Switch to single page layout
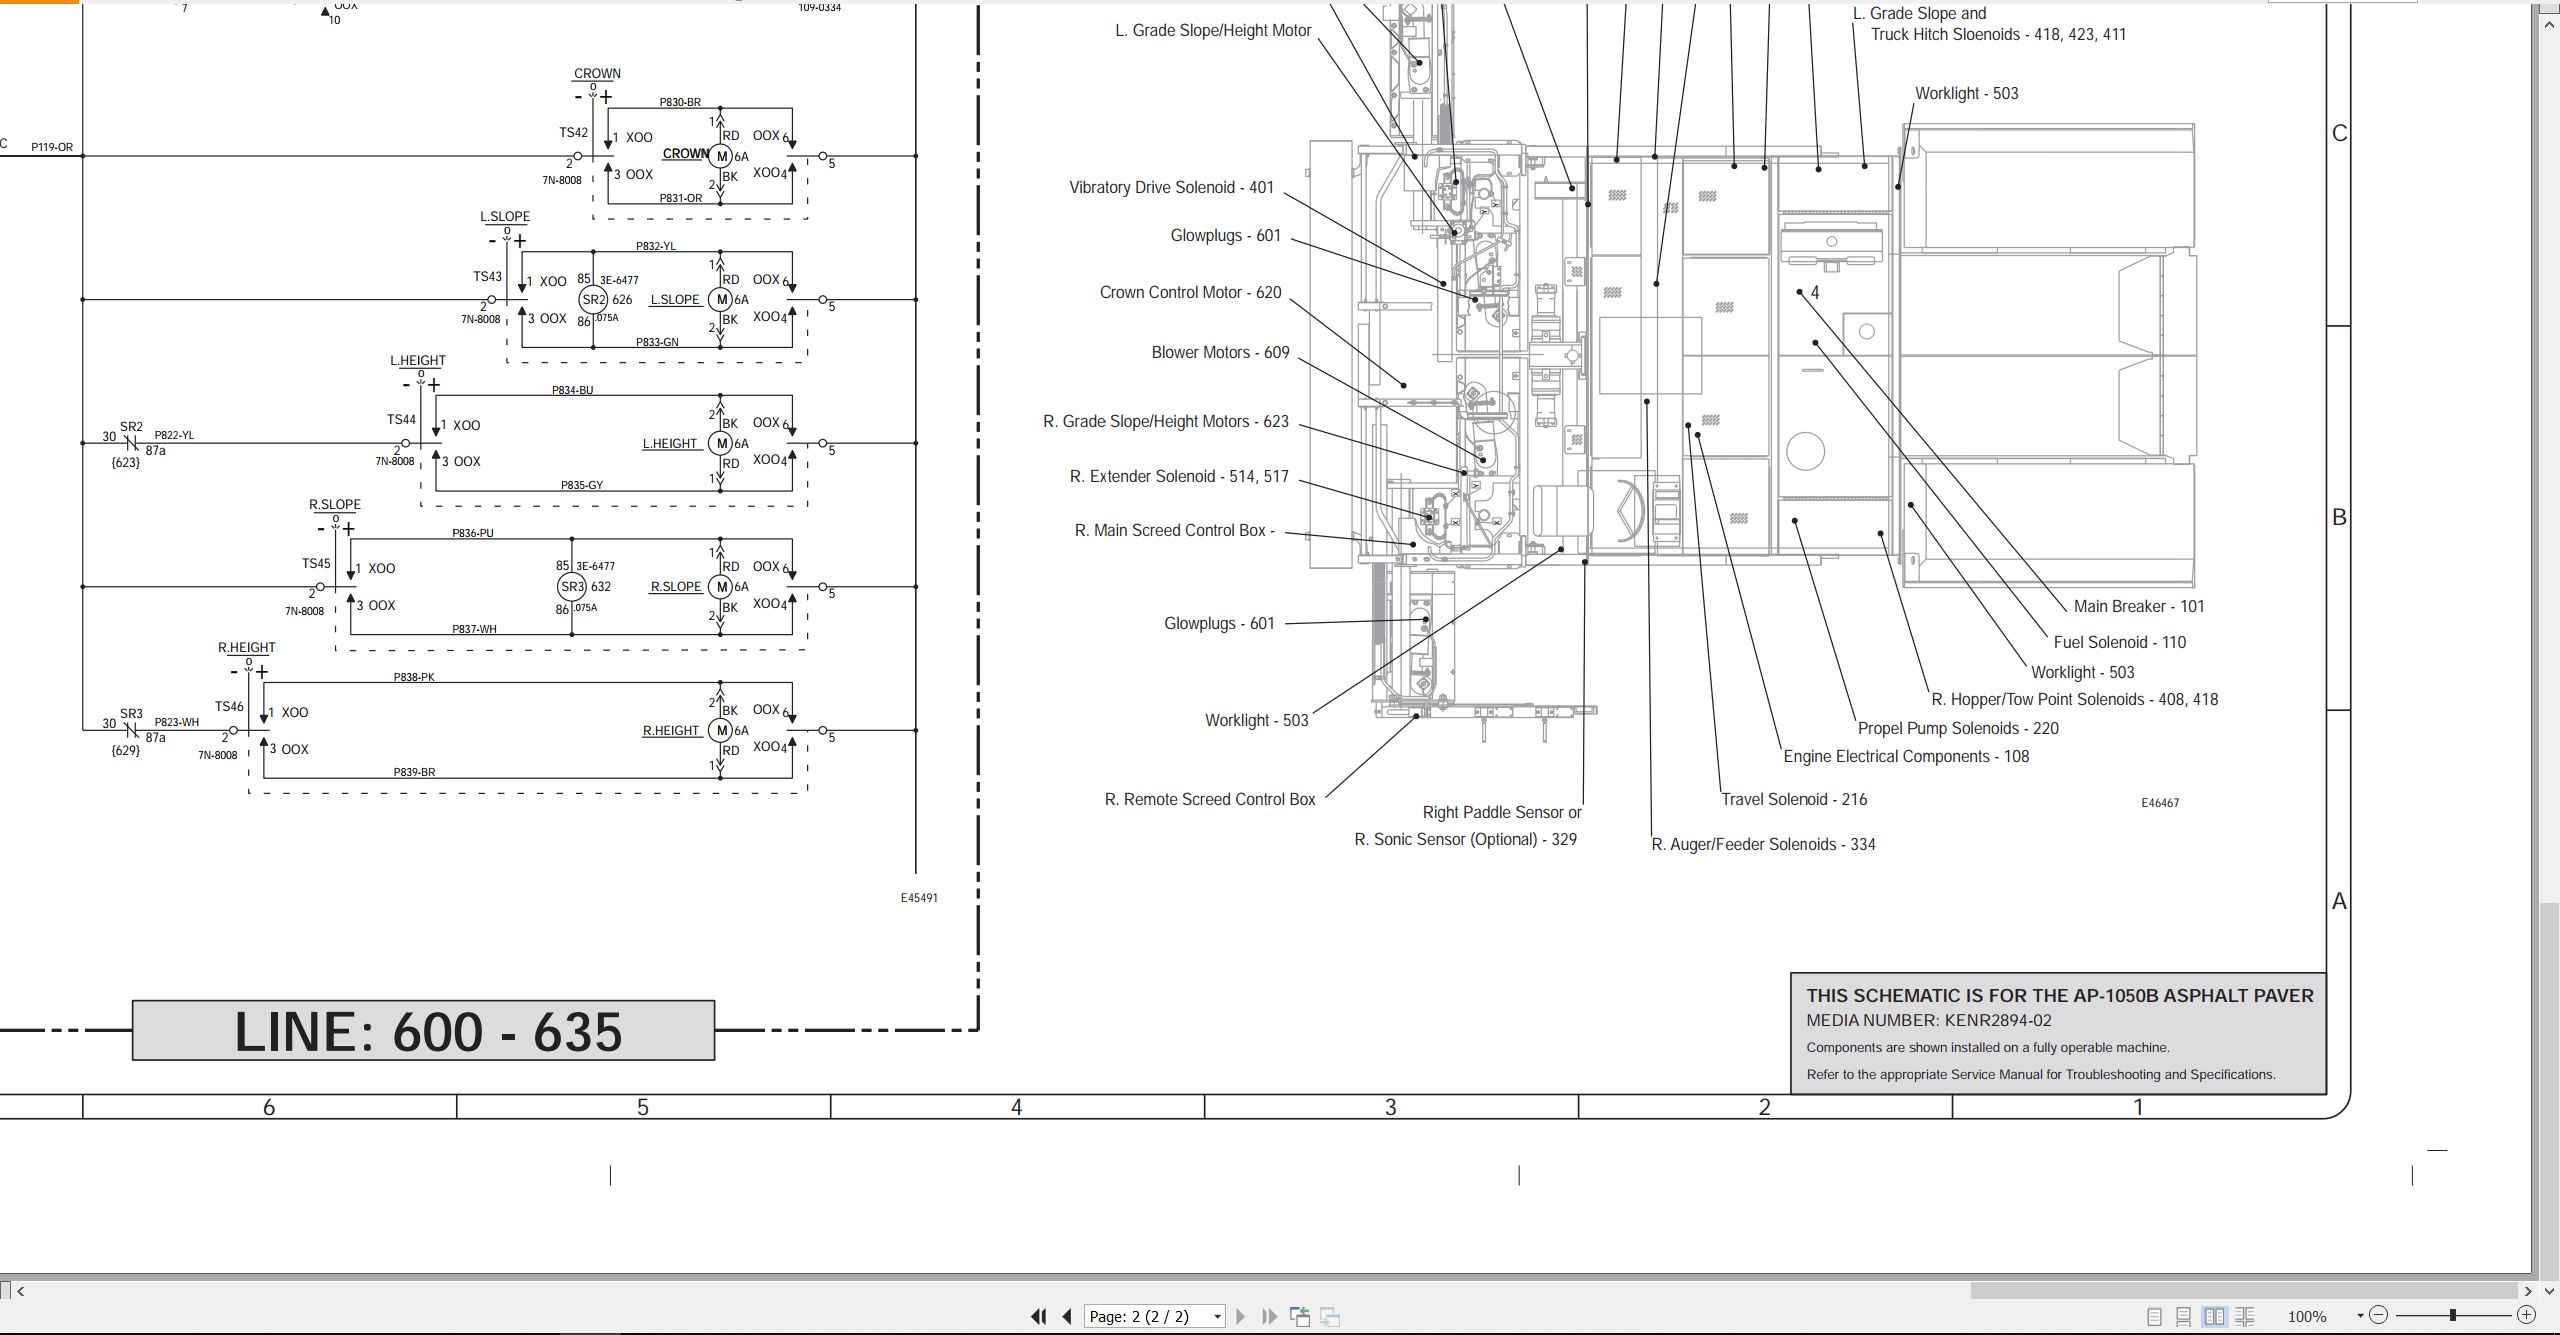 [x=2155, y=1317]
